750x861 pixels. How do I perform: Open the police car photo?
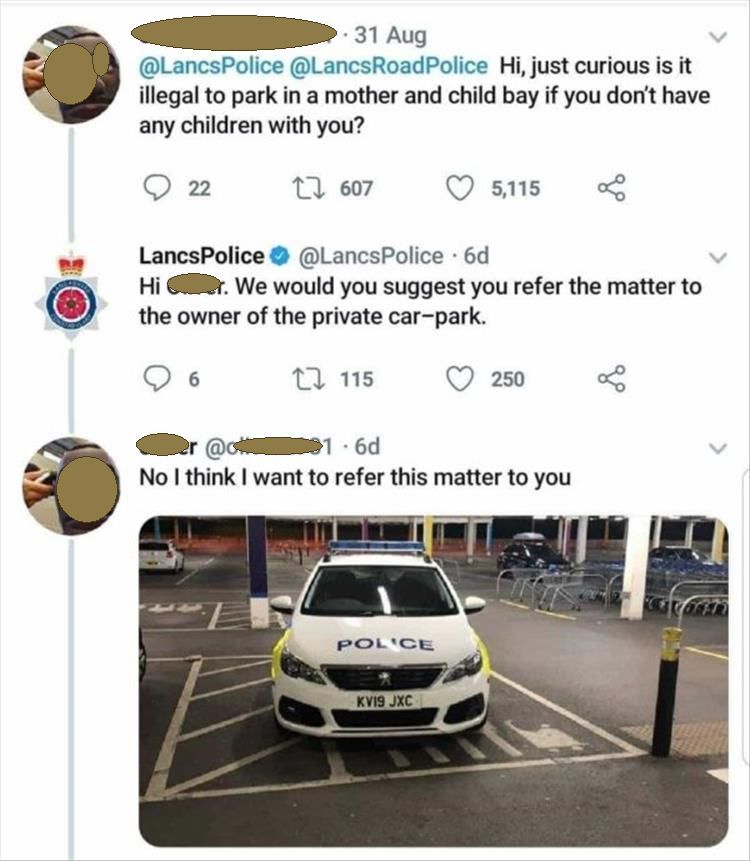[x=433, y=680]
